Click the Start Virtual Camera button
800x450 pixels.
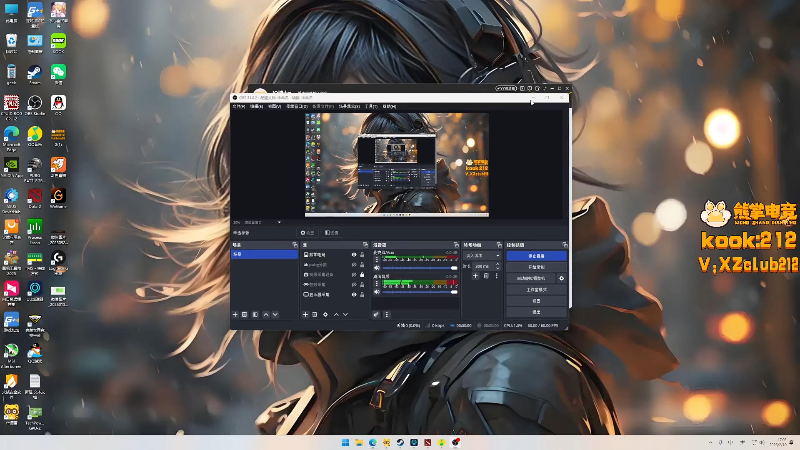point(531,279)
